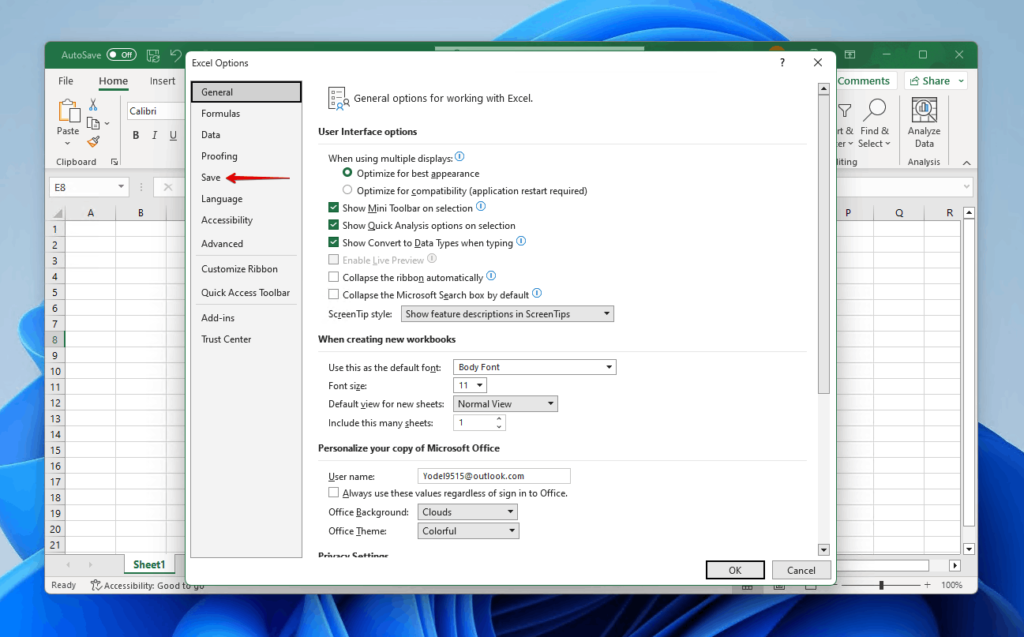Uncheck Show Mini Toolbar on selection
The image size is (1024, 637).
(334, 208)
